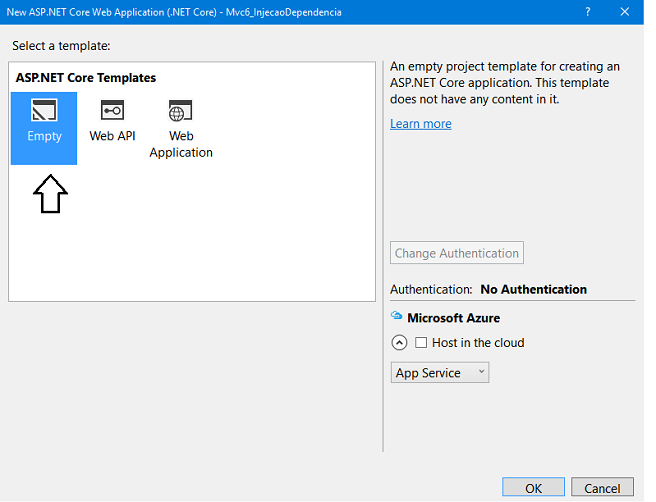Screen dimensions: 656x502
Task: Select the Web API template icon
Action: (112, 110)
